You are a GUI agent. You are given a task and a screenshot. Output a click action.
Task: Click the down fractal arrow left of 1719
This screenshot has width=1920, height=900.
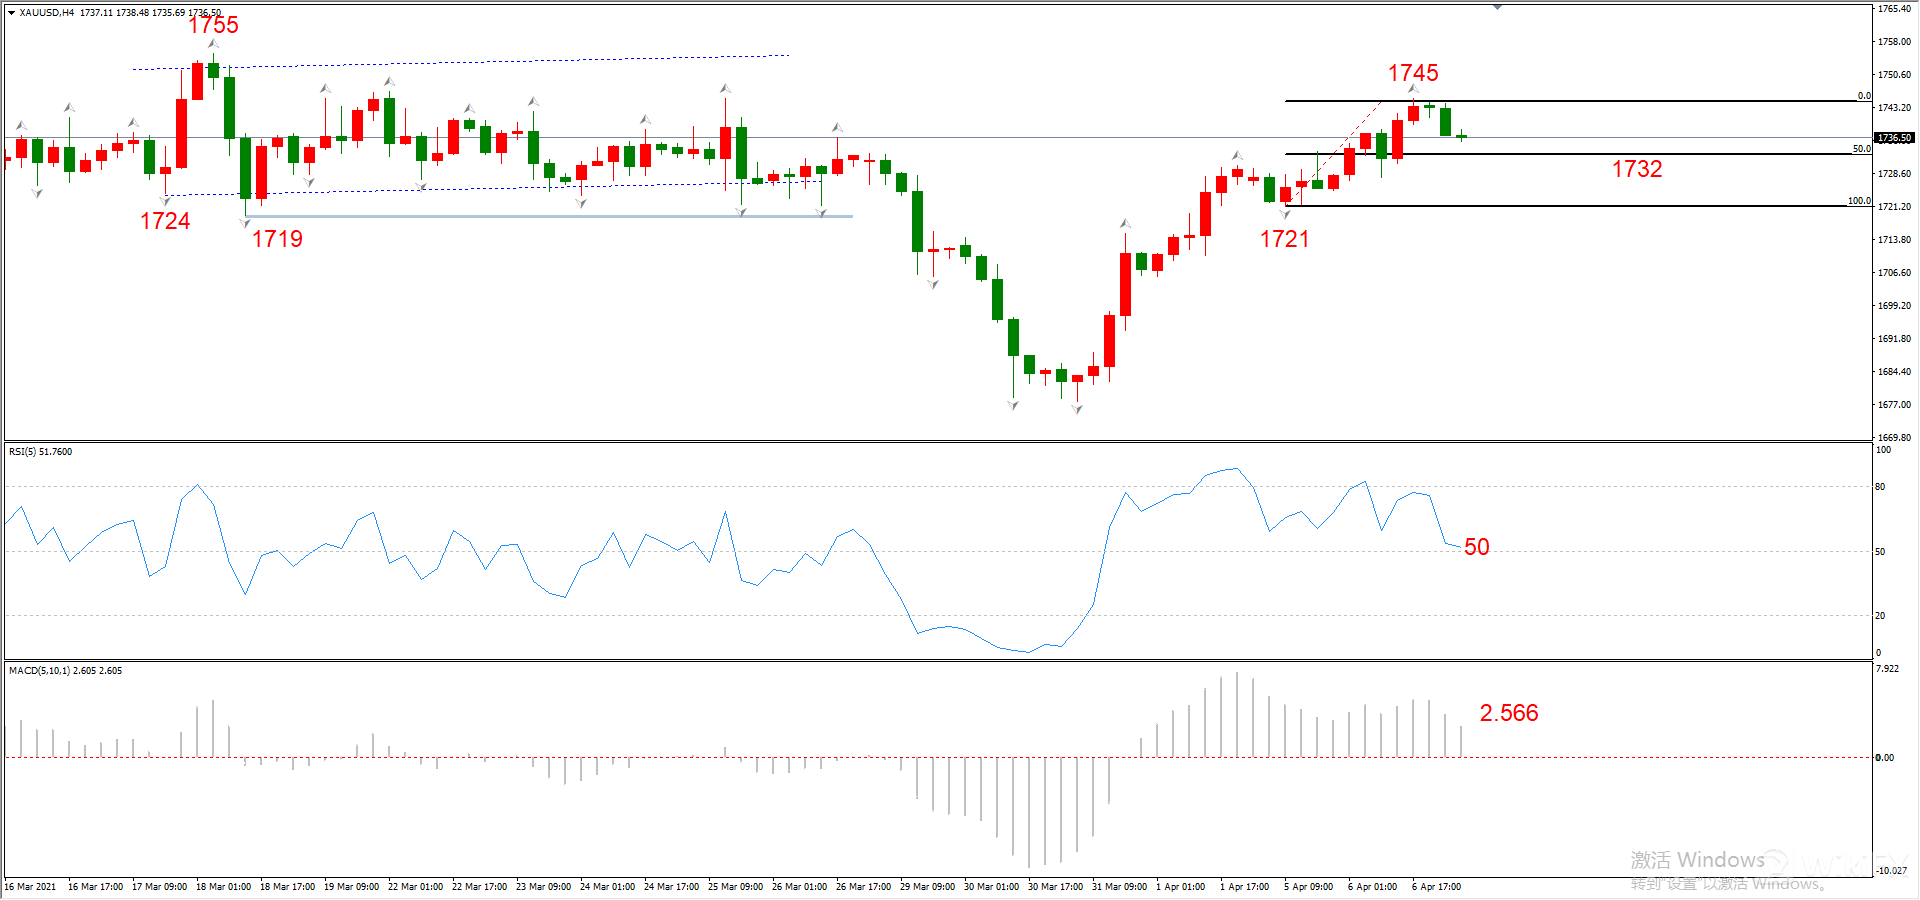click(245, 222)
